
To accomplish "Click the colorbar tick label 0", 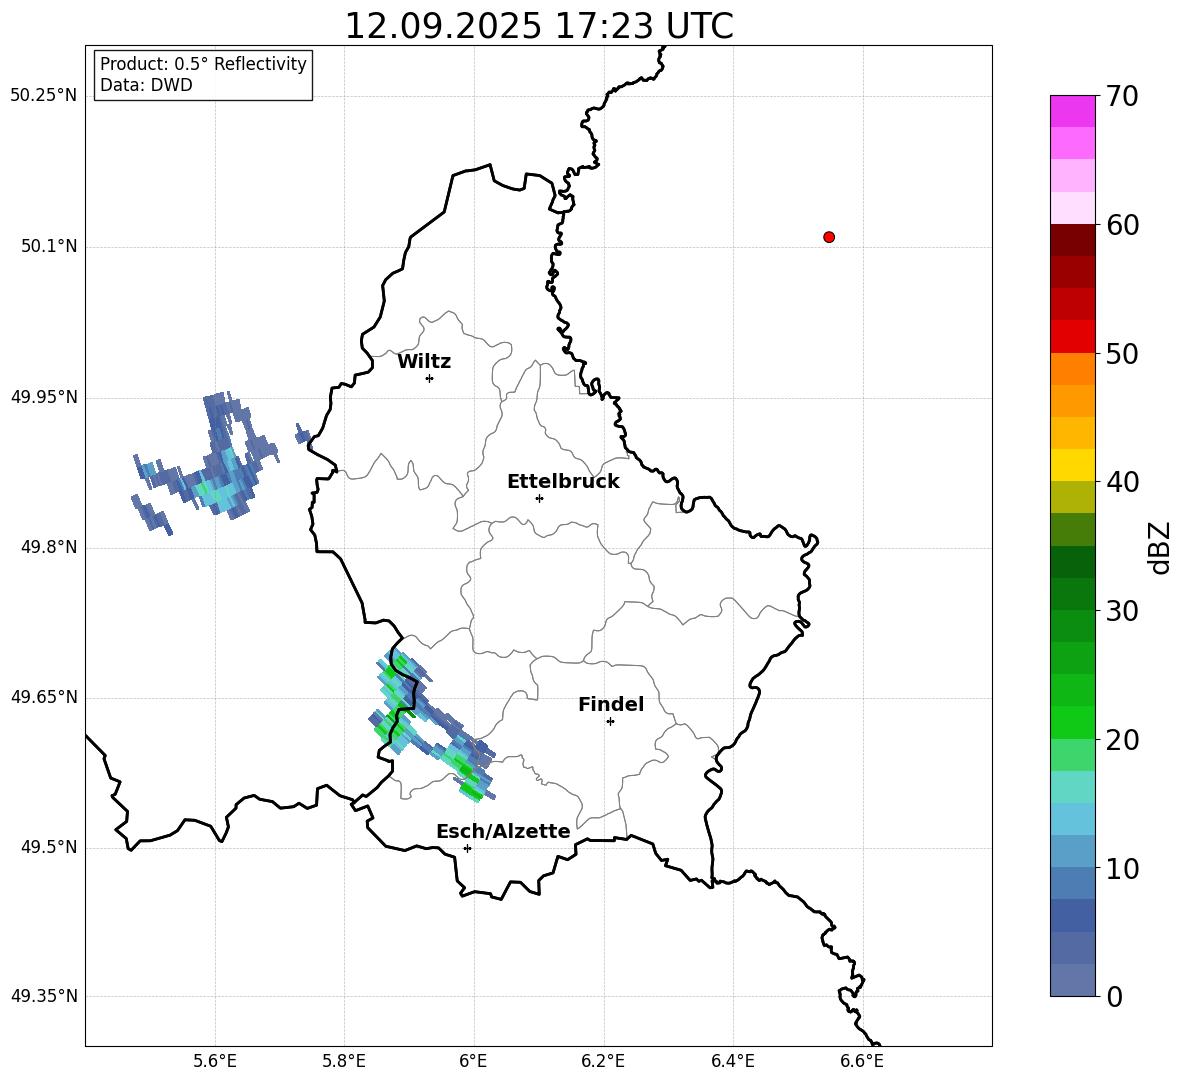I will [x=1114, y=996].
